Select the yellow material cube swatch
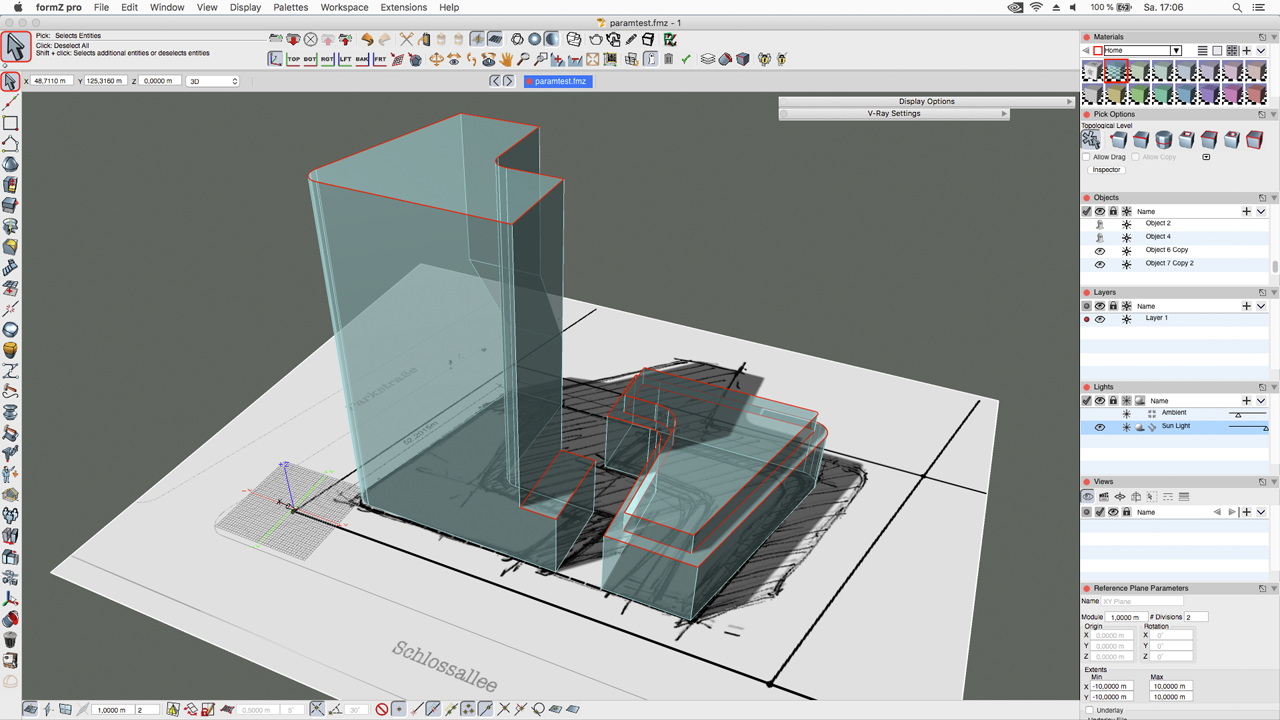1280x720 pixels. [1116, 95]
